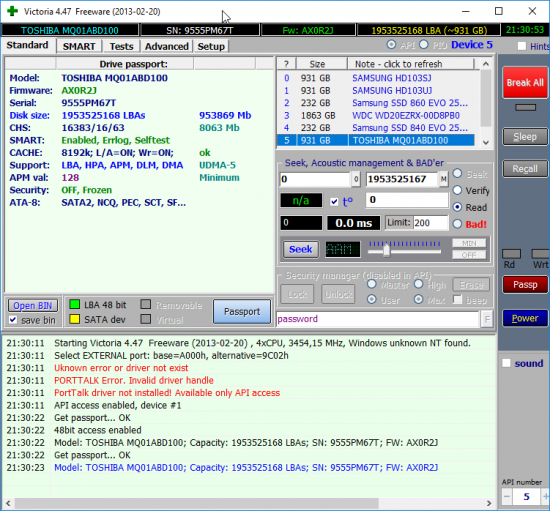The height and width of the screenshot is (511, 550).
Task: Uncheck the save bin checkbox
Action: [x=13, y=320]
